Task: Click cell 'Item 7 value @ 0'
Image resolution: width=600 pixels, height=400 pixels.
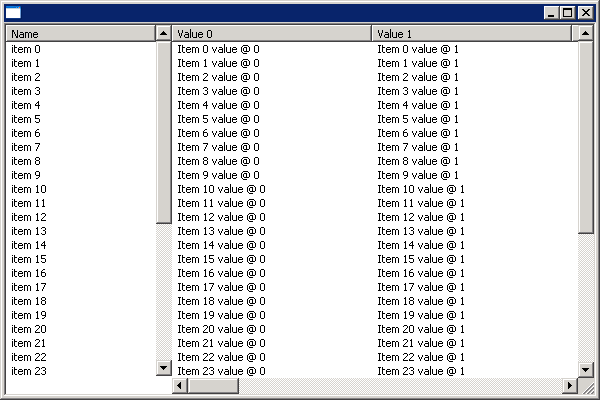Action: coord(218,147)
